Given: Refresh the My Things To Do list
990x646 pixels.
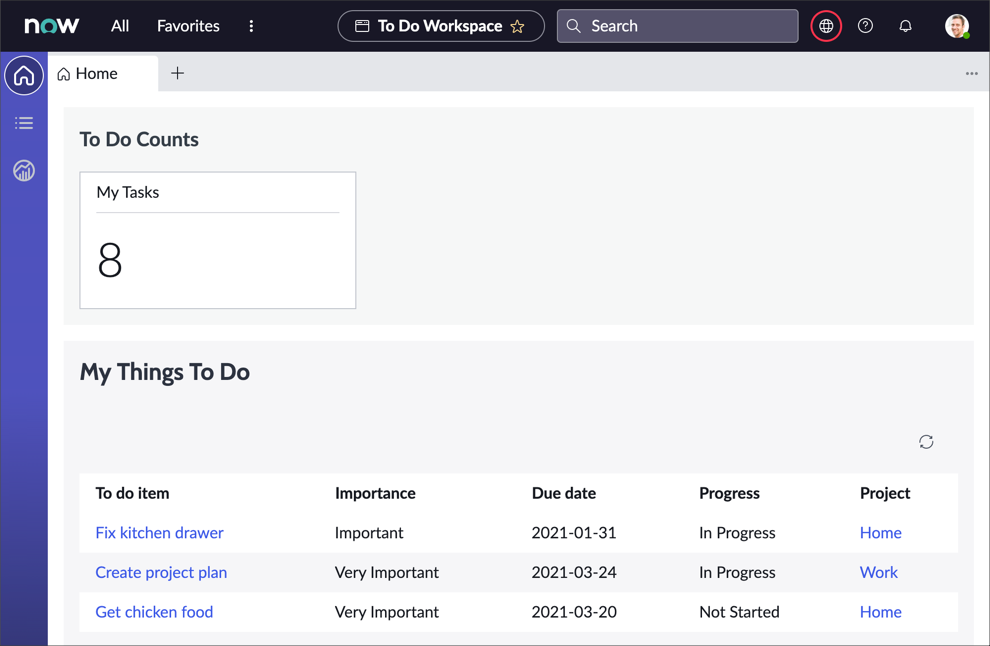Looking at the screenshot, I should tap(926, 441).
